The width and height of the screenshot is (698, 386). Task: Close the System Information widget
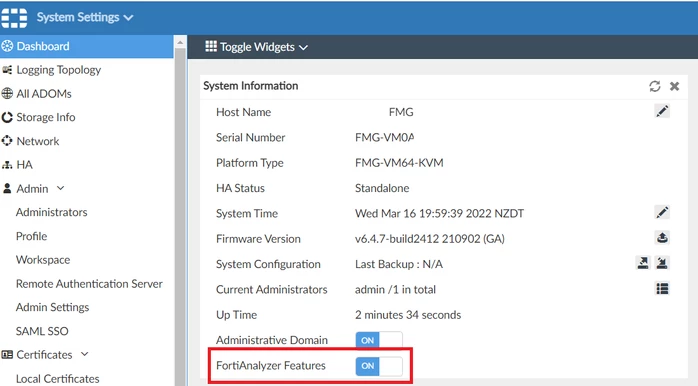tap(674, 86)
